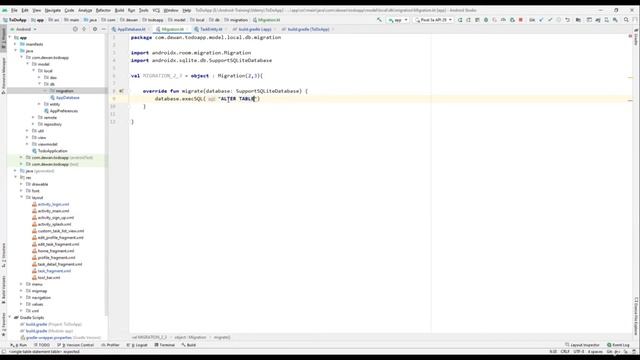Open the Navigate menu
The width and height of the screenshot is (640, 360).
52,10
